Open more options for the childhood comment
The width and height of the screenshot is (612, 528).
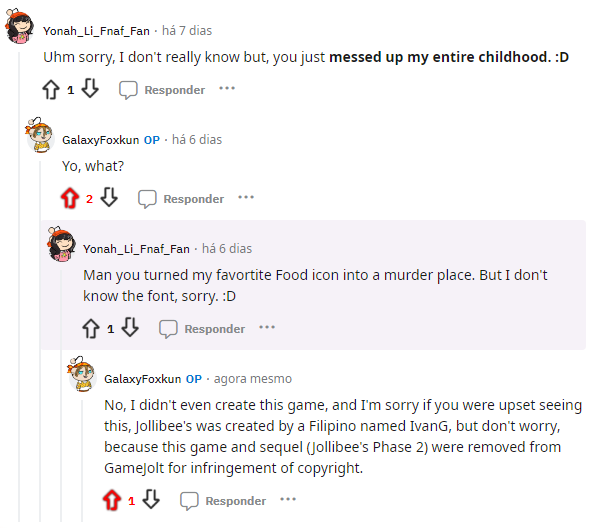pyautogui.click(x=227, y=89)
